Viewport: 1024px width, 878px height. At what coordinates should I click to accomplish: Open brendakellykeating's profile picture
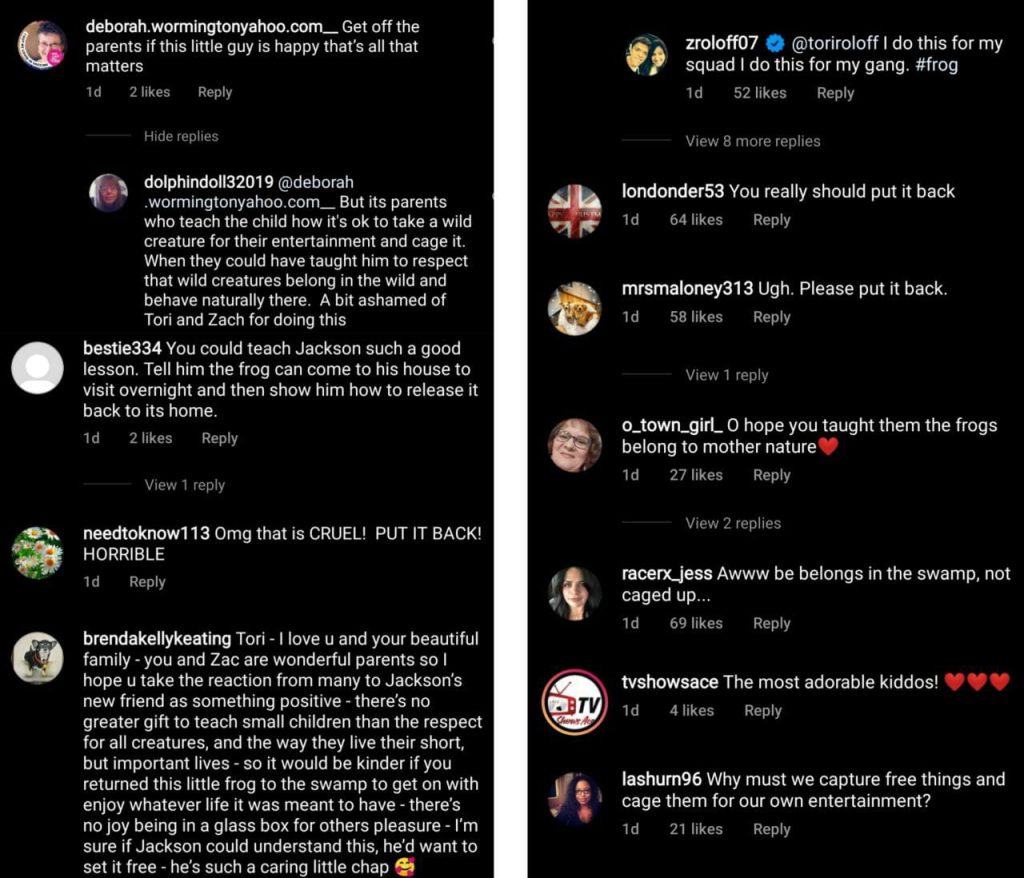(x=38, y=658)
